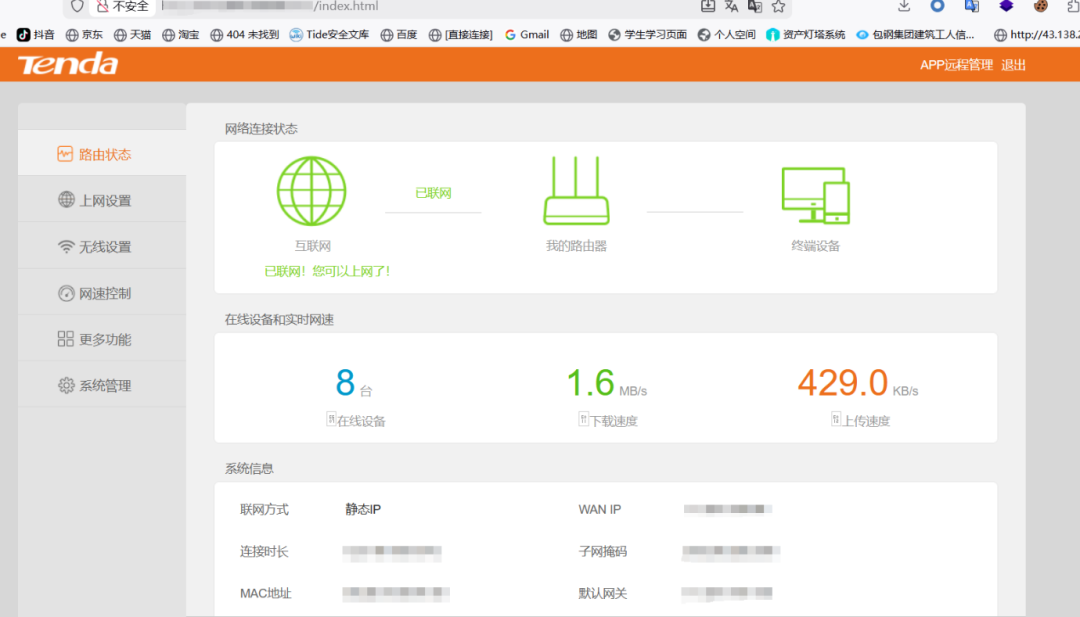Click the cookie extension icon
The width and height of the screenshot is (1080, 617).
(1041, 6)
